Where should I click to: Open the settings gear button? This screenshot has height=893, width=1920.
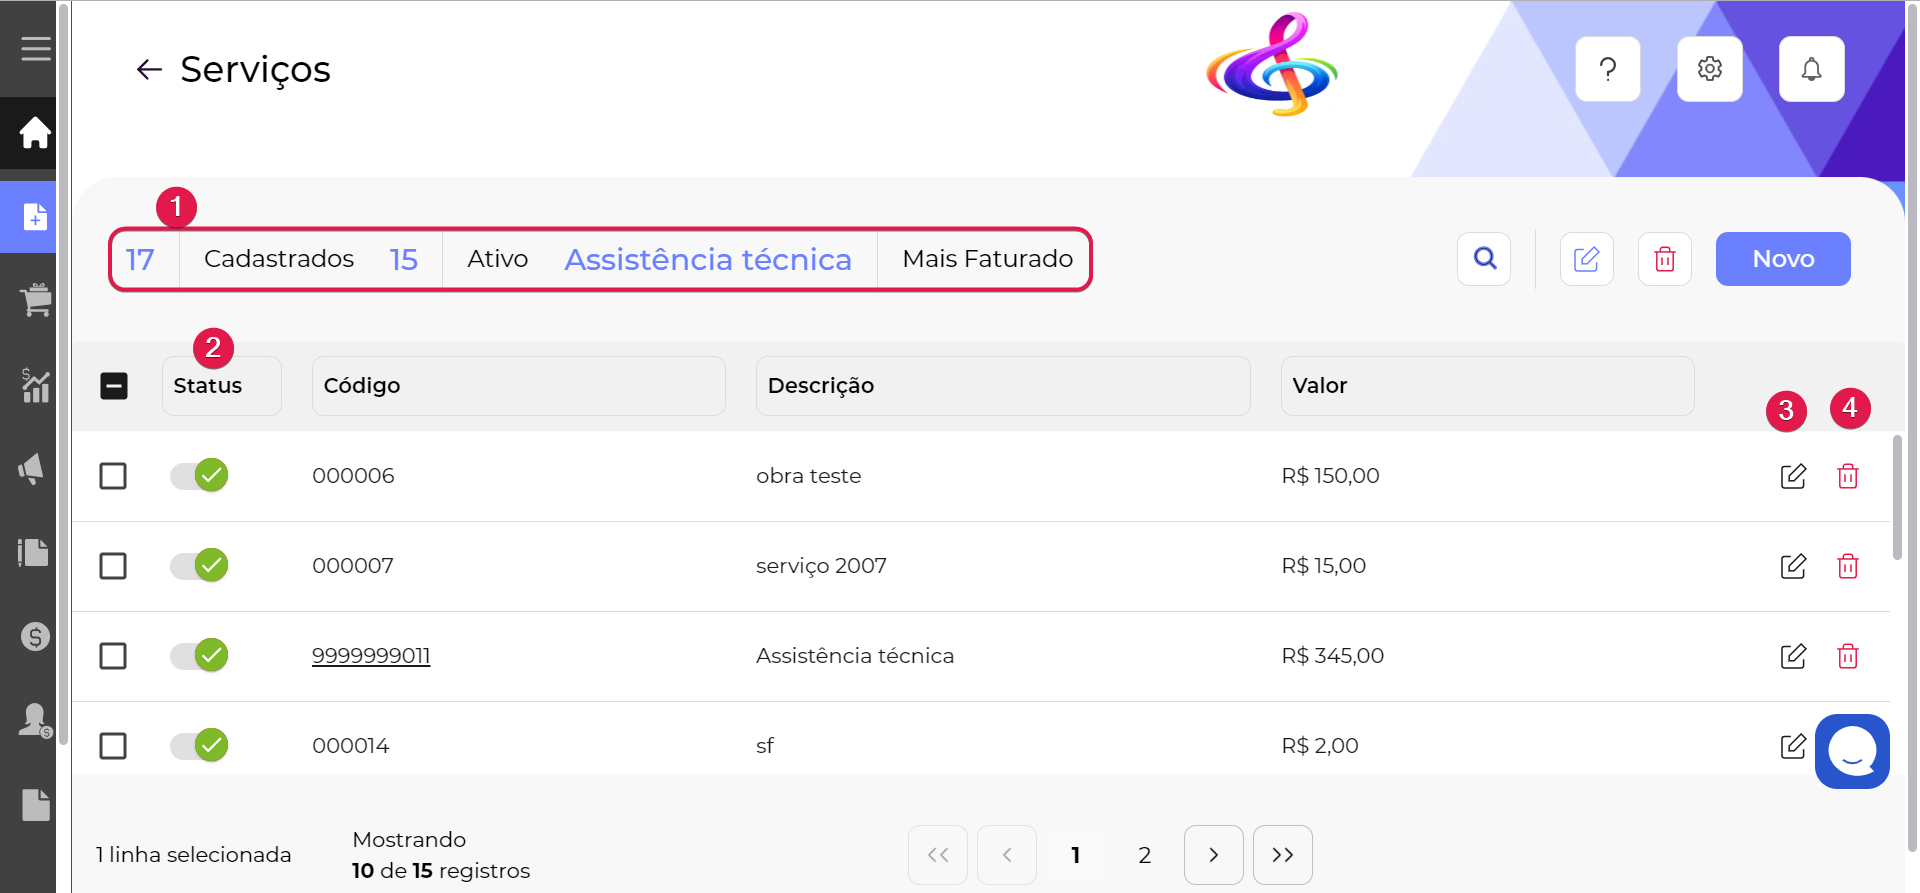coord(1709,69)
